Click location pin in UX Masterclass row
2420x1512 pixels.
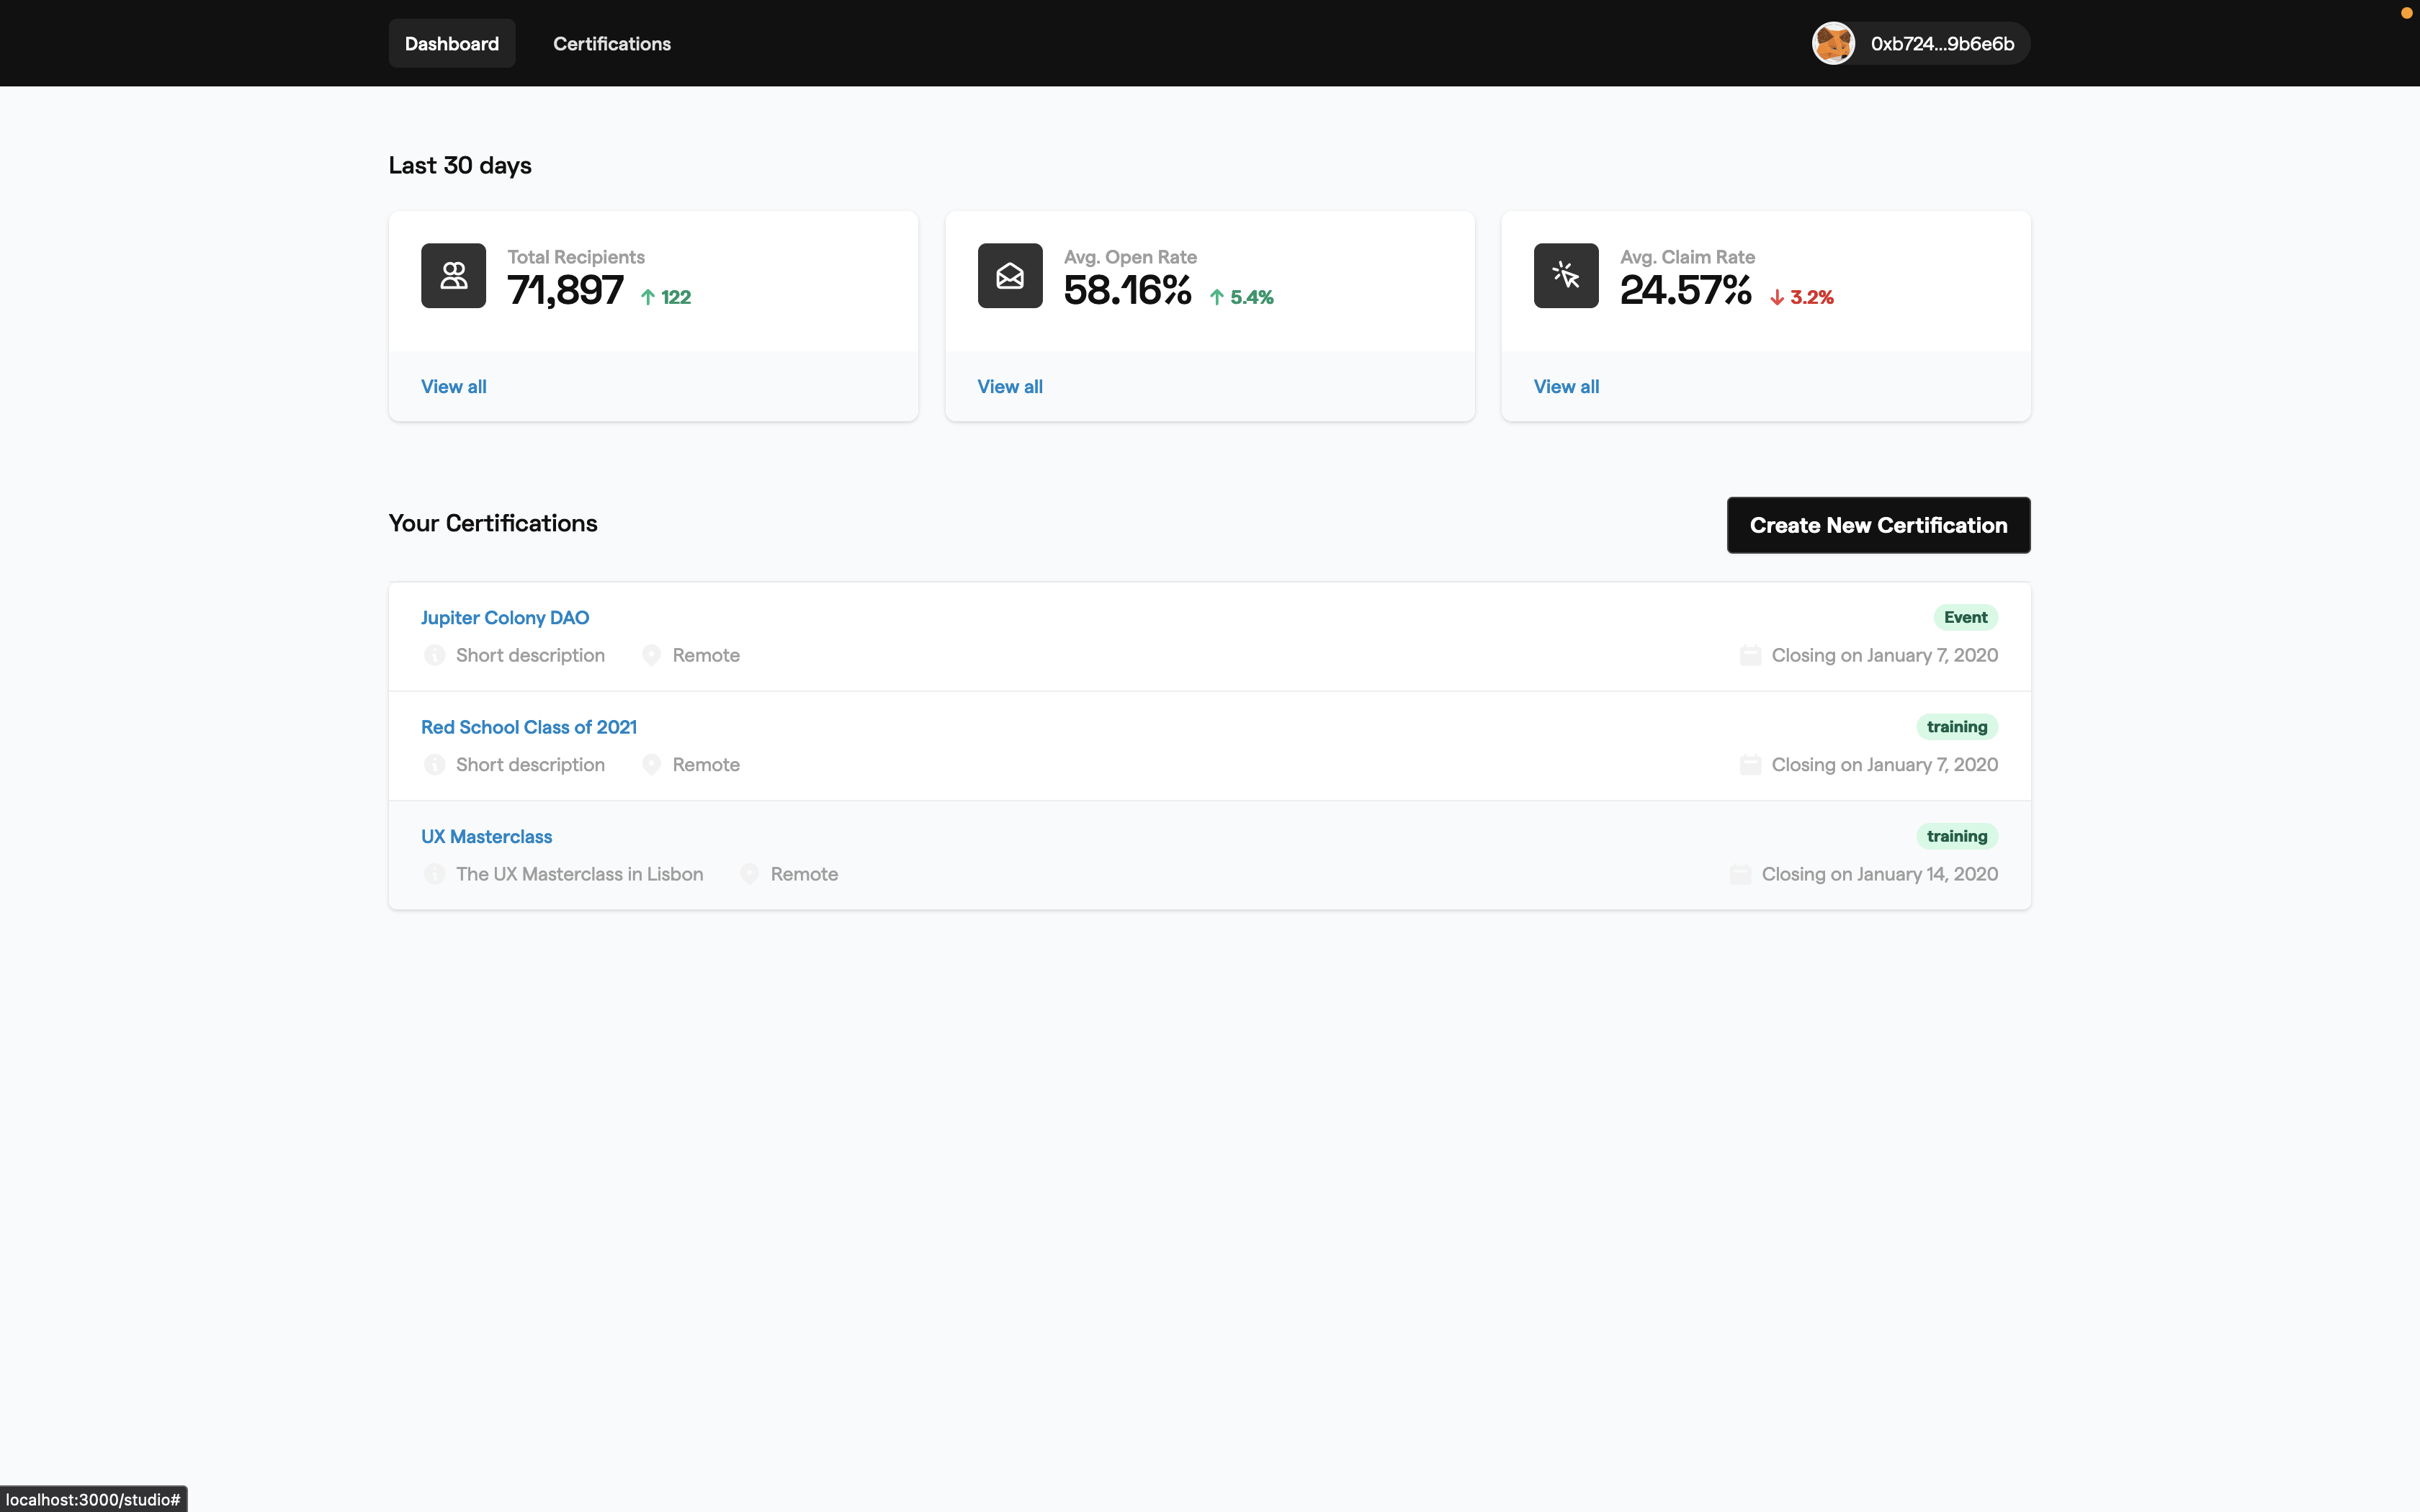pos(749,874)
